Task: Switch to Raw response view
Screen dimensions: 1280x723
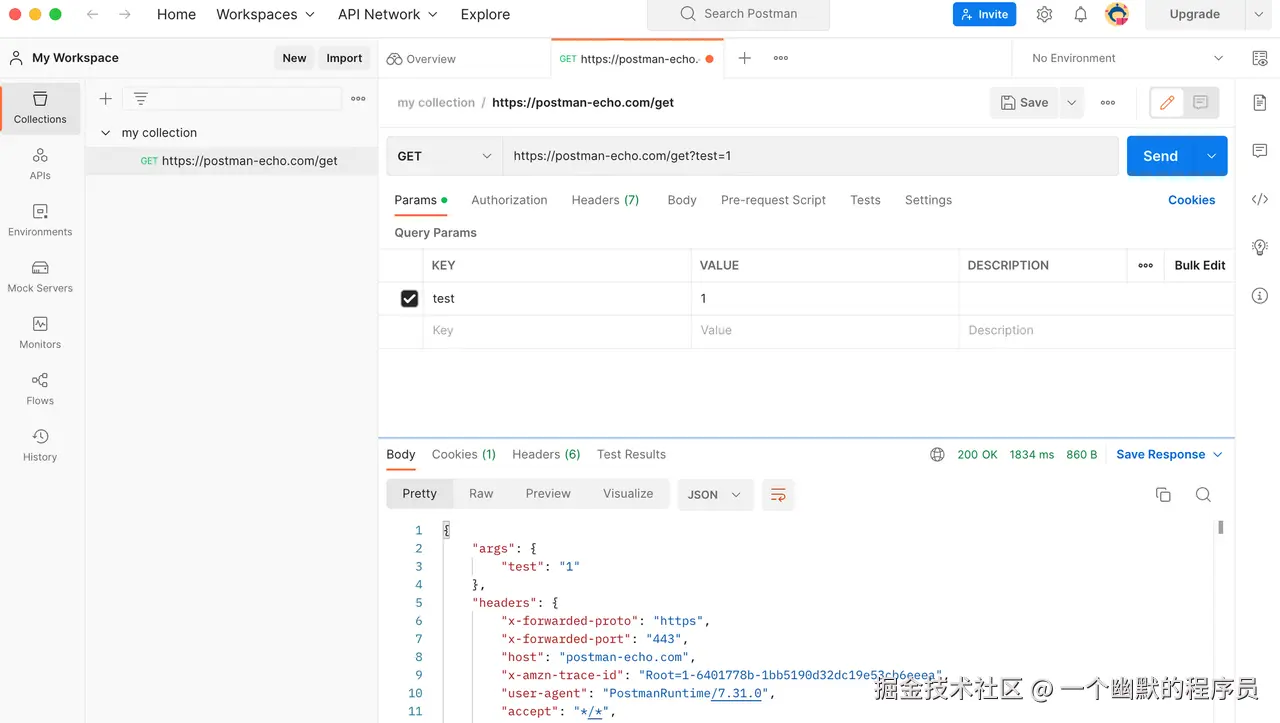Action: (481, 494)
